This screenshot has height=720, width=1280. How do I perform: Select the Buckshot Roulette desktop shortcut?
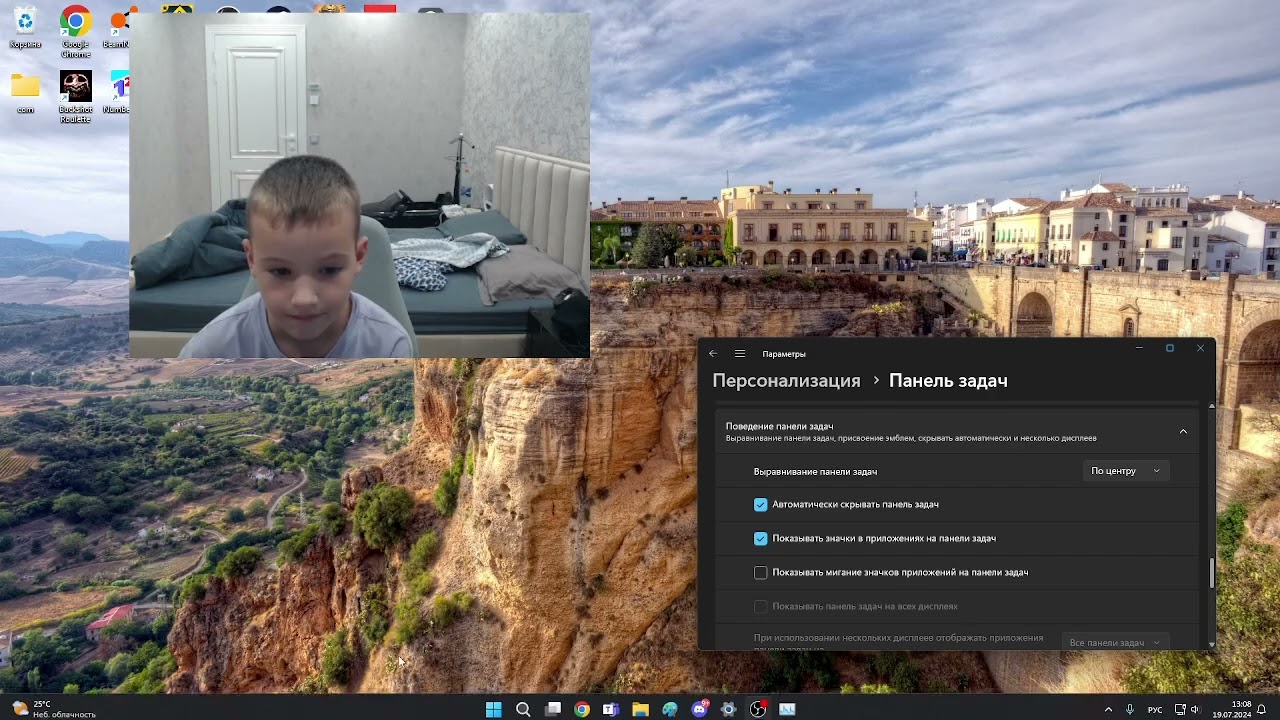tap(75, 97)
